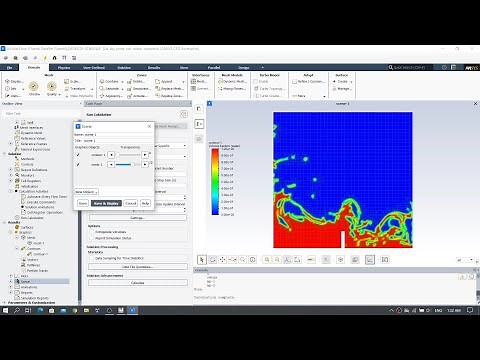The height and width of the screenshot is (360, 480).
Task: Expand the Report Definitions tree node
Action: click(11, 170)
